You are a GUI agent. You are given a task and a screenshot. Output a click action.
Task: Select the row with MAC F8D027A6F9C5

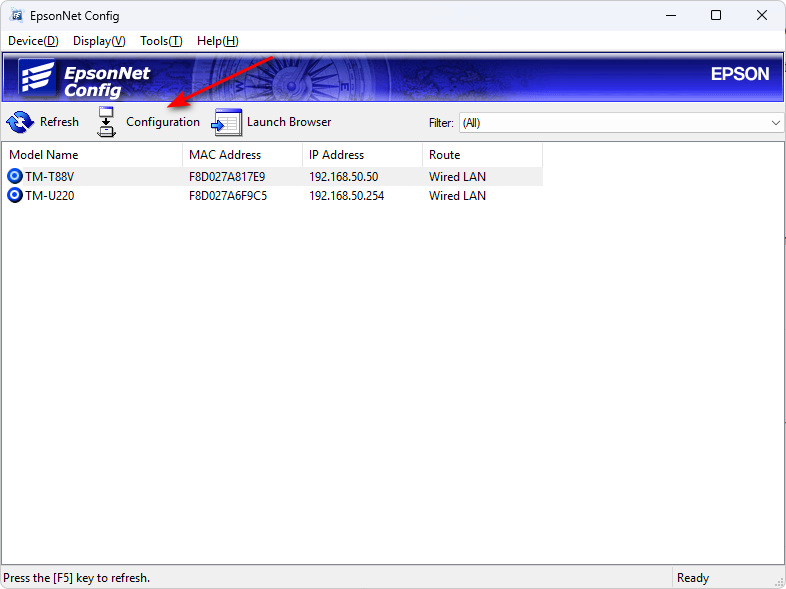pos(227,196)
